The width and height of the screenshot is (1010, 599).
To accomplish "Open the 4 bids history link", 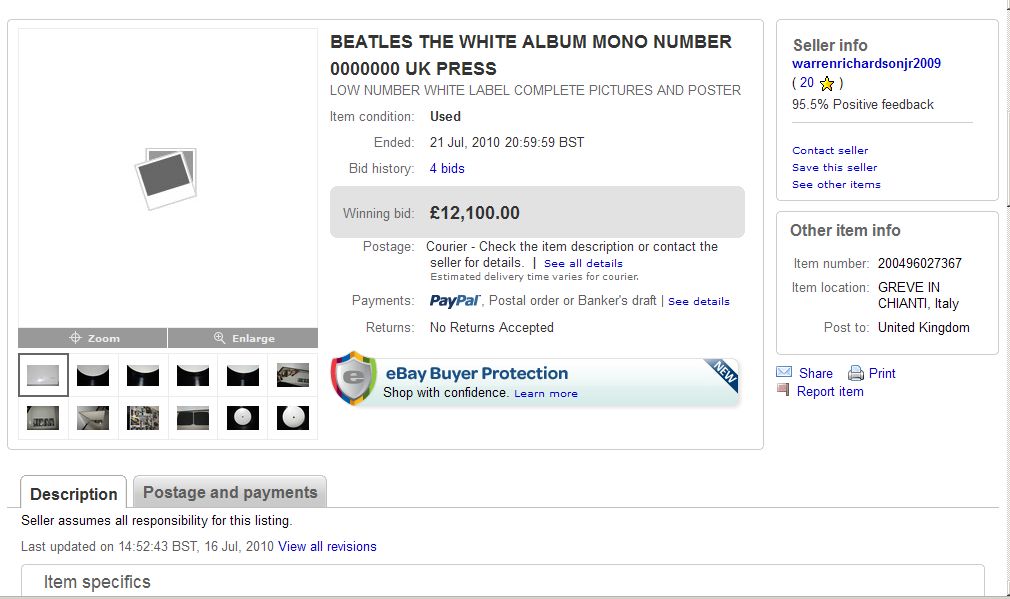I will point(447,169).
